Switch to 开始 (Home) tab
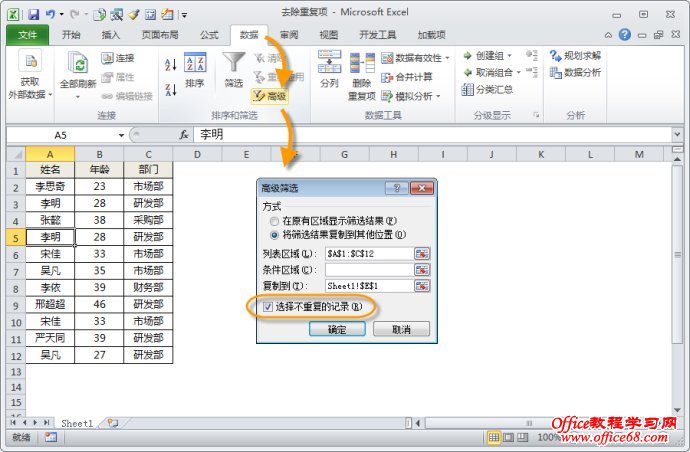 [x=71, y=35]
